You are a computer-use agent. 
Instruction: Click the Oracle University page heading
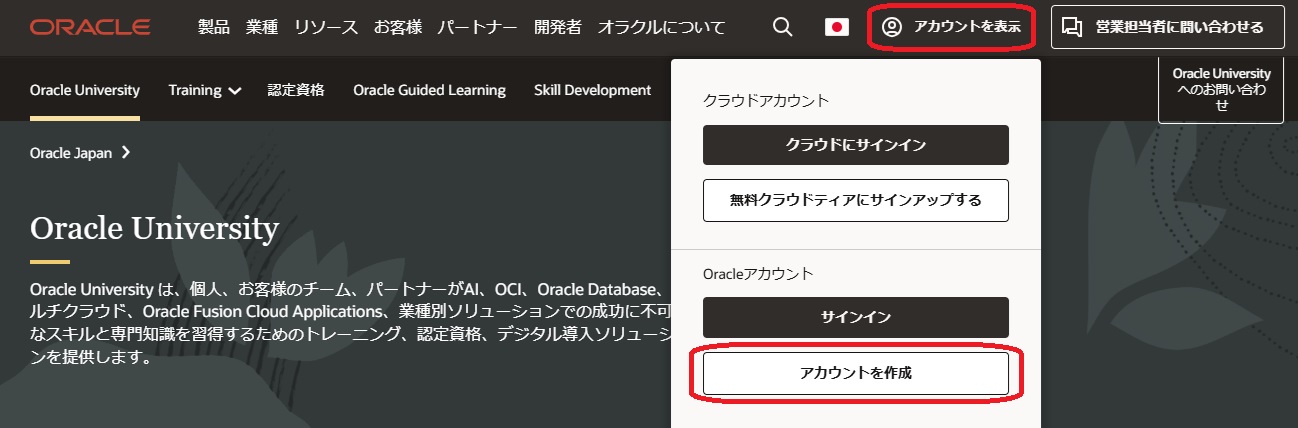coord(154,229)
